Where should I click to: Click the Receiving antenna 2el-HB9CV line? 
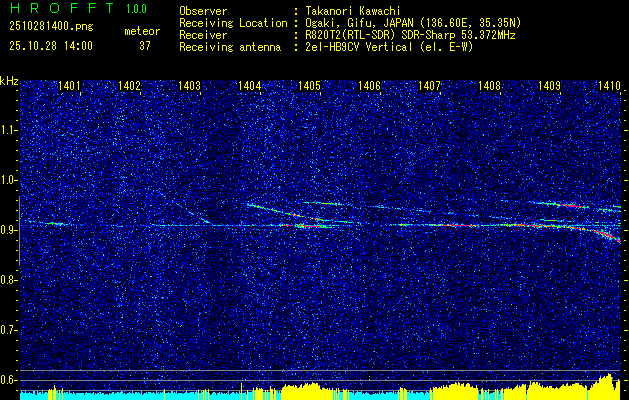389,47
